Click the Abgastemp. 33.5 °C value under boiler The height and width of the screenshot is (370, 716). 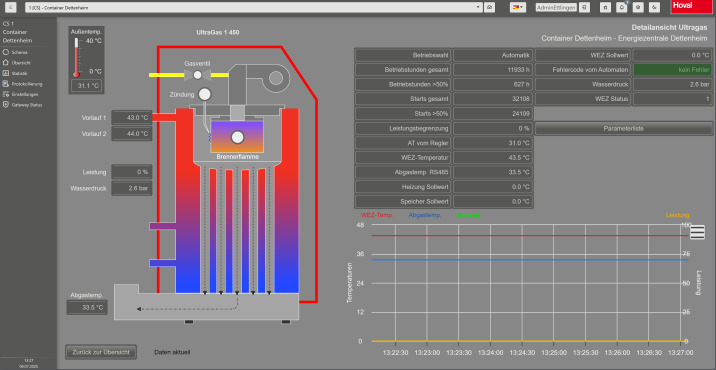(87, 307)
